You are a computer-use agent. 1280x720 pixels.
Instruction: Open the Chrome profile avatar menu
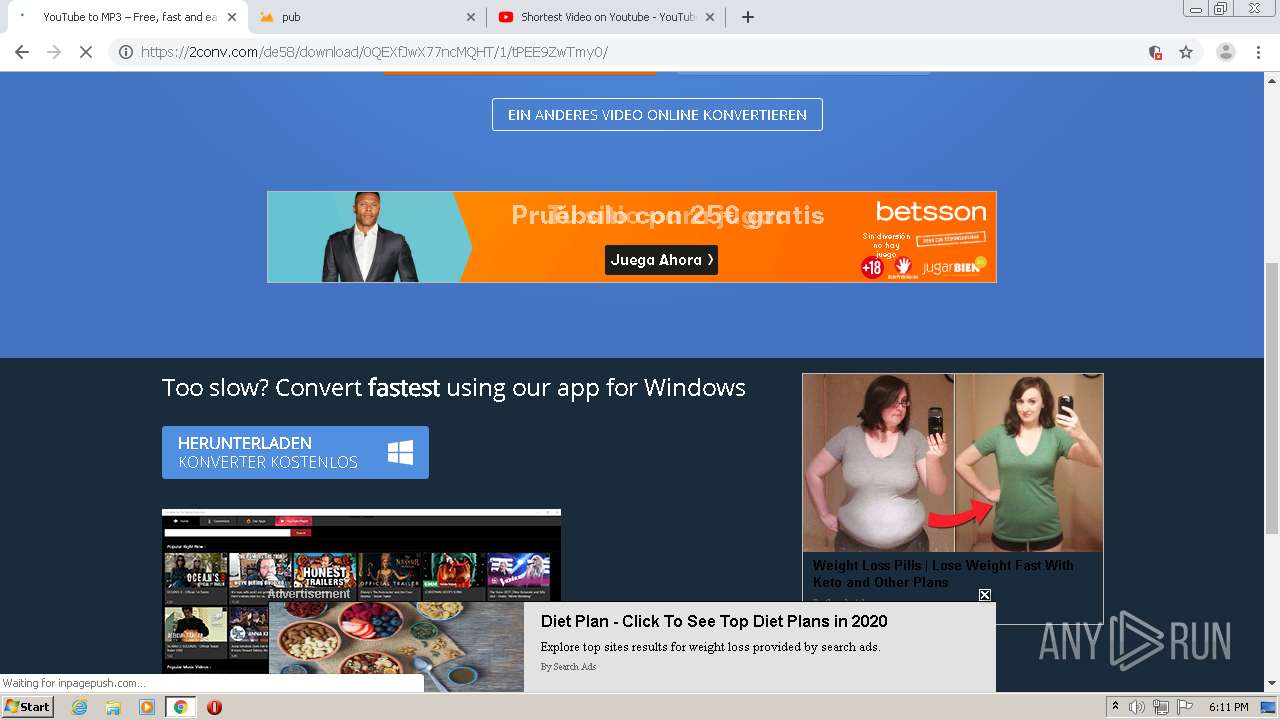[x=1225, y=52]
